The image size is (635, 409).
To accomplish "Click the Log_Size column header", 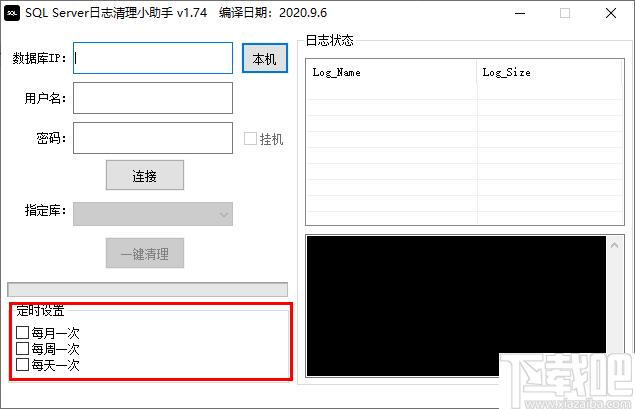I will point(550,72).
